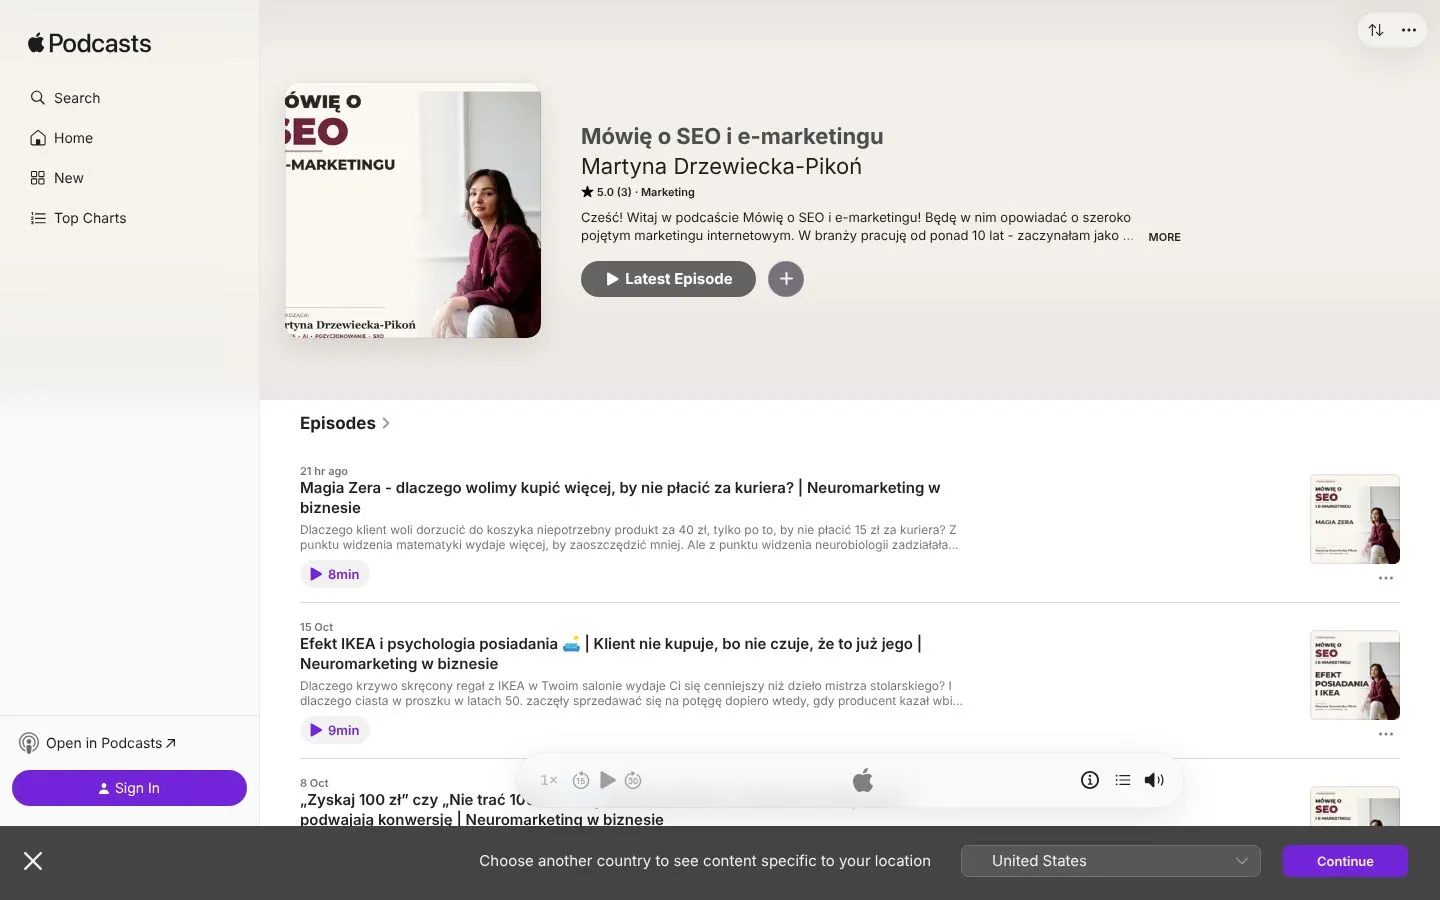The image size is (1440, 900).
Task: Open options menu for Magia Zera episode
Action: click(x=1386, y=578)
